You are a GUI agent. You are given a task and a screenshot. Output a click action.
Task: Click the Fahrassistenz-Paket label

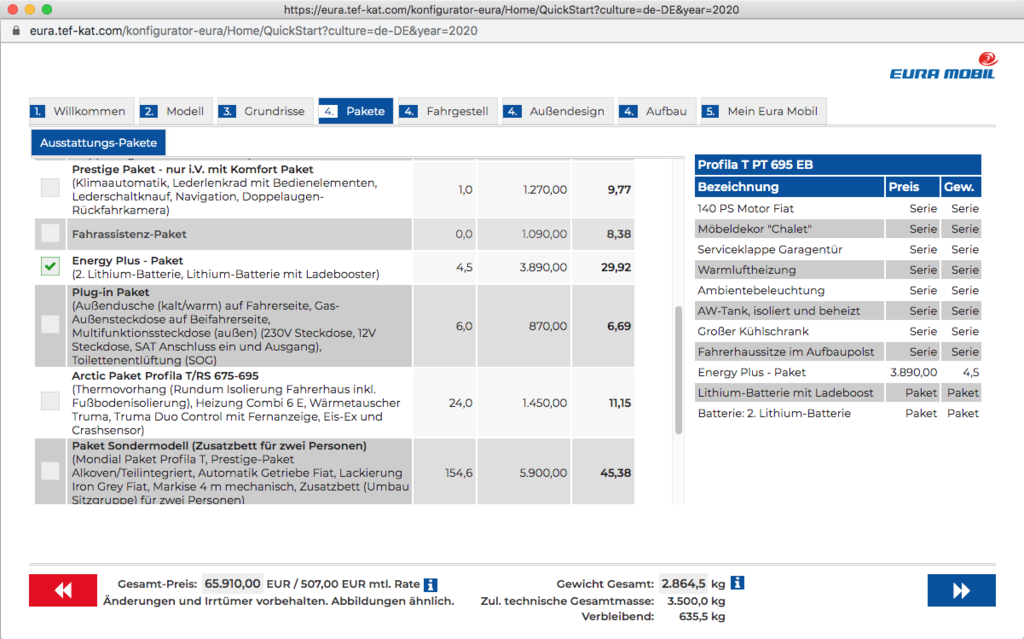point(129,234)
